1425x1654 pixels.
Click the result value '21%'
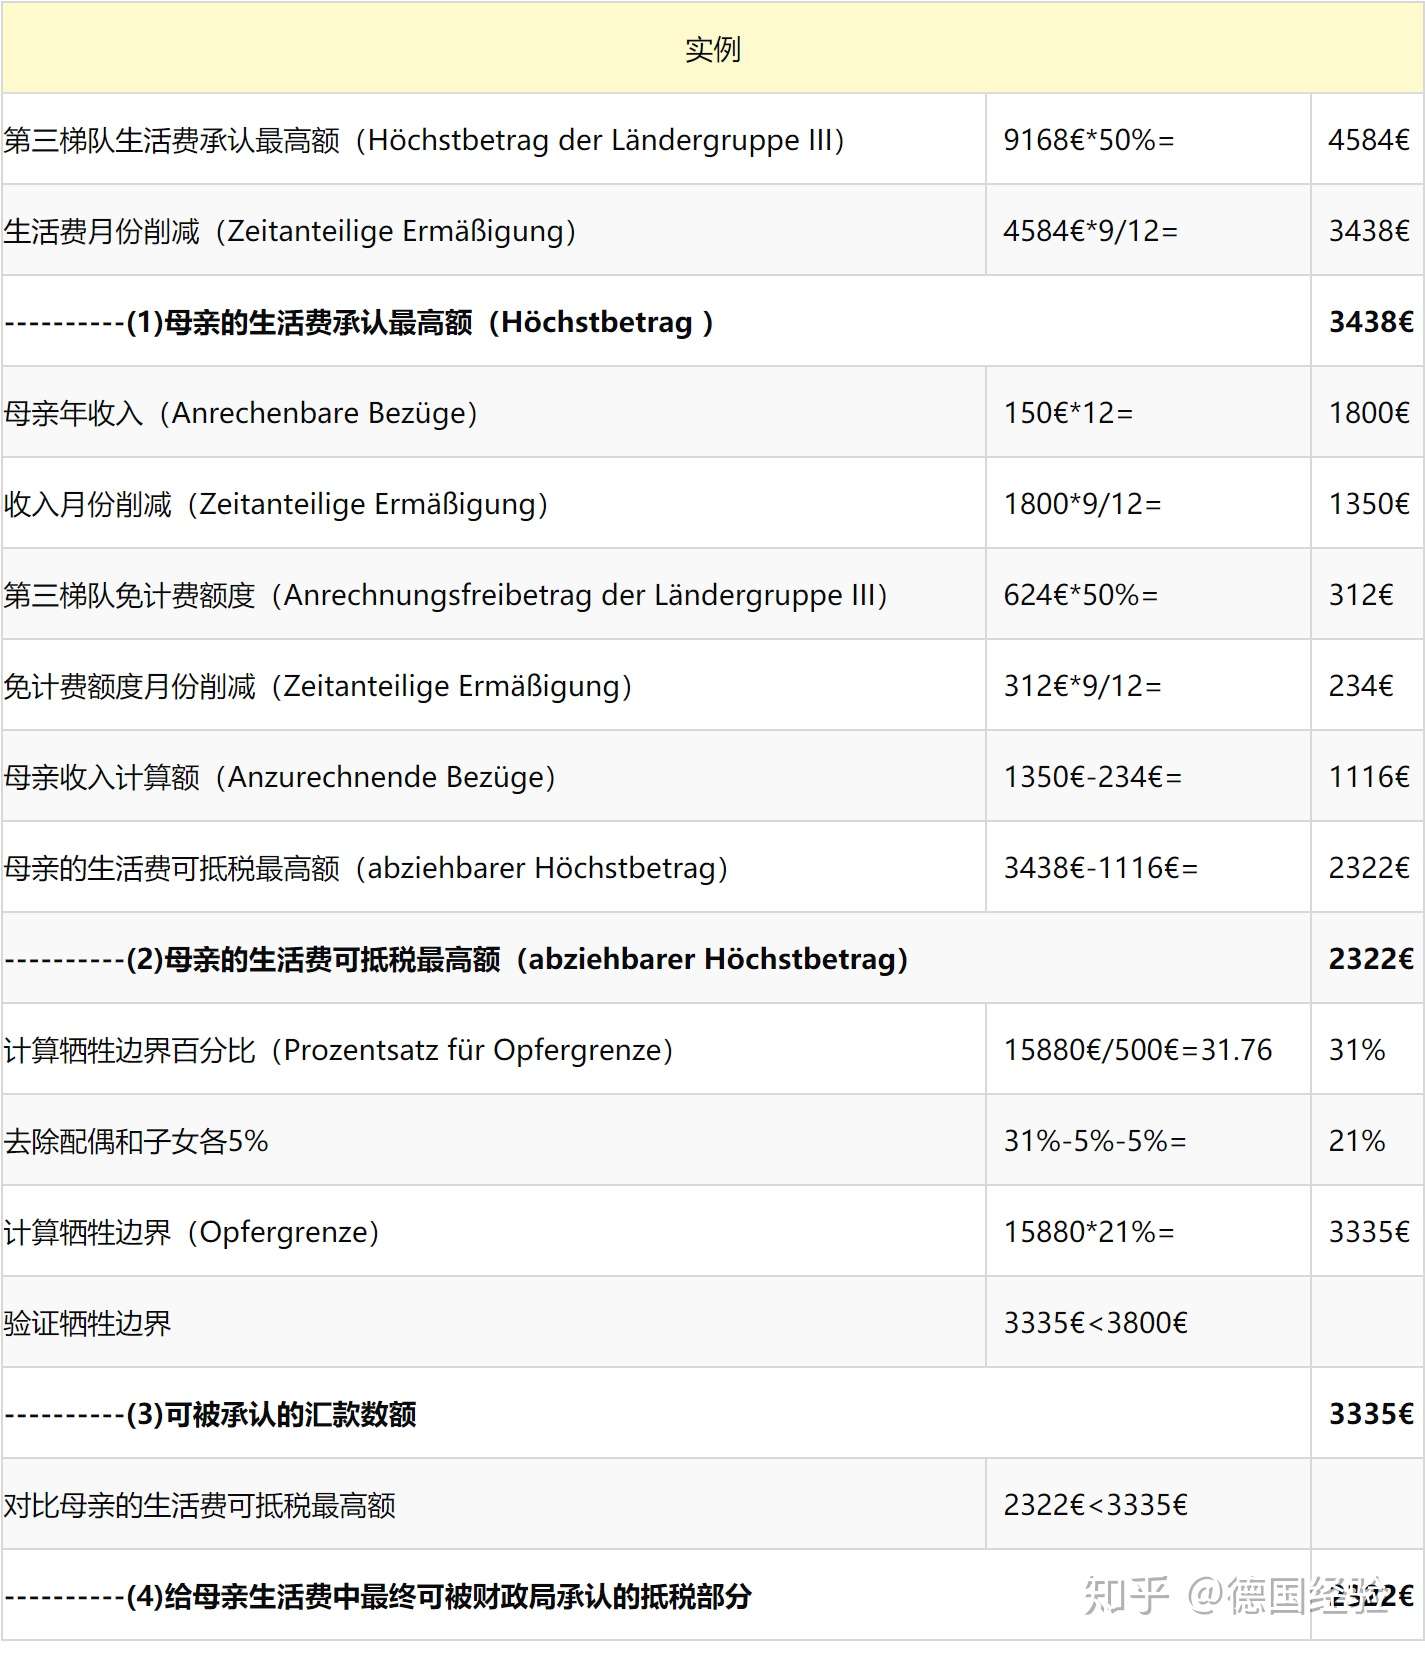(x=1357, y=1141)
